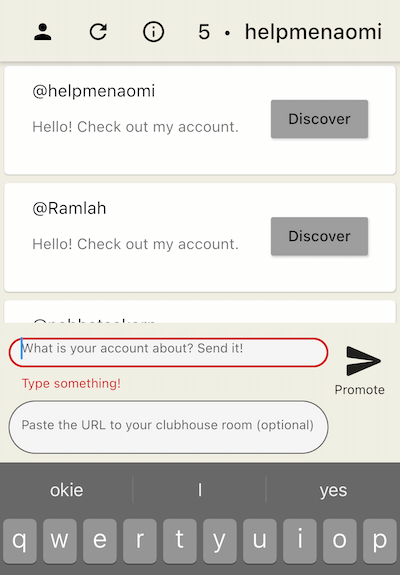The image size is (400, 575).
Task: Open the profile person icon
Action: [x=43, y=32]
